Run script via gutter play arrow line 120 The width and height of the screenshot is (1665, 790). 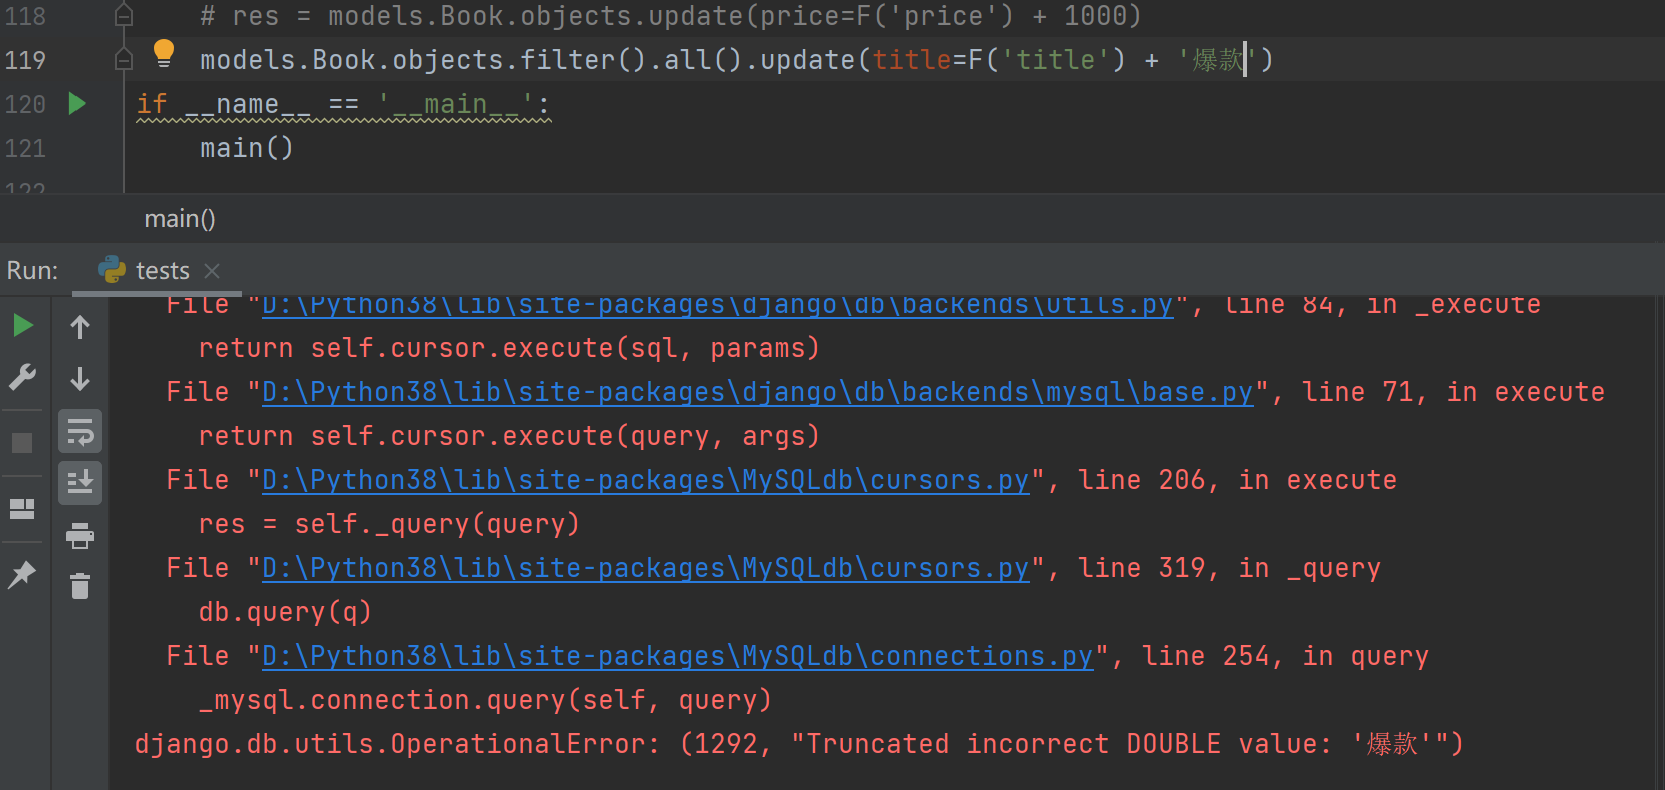77,103
